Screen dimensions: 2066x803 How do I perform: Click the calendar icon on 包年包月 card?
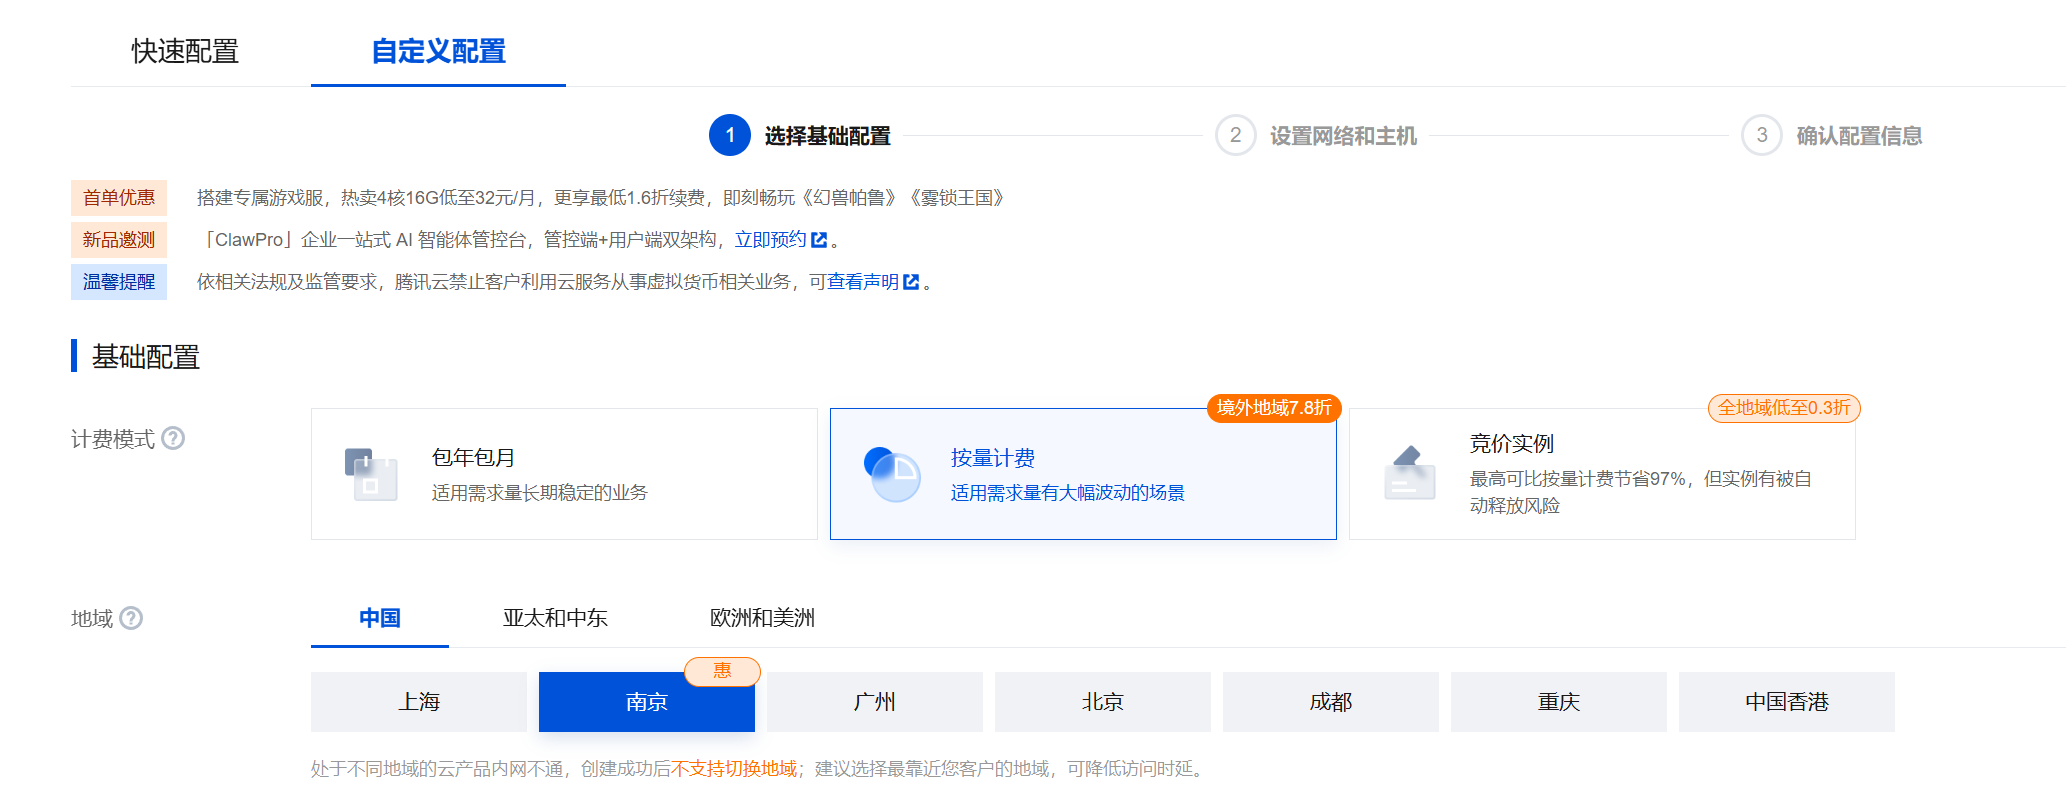tap(371, 474)
